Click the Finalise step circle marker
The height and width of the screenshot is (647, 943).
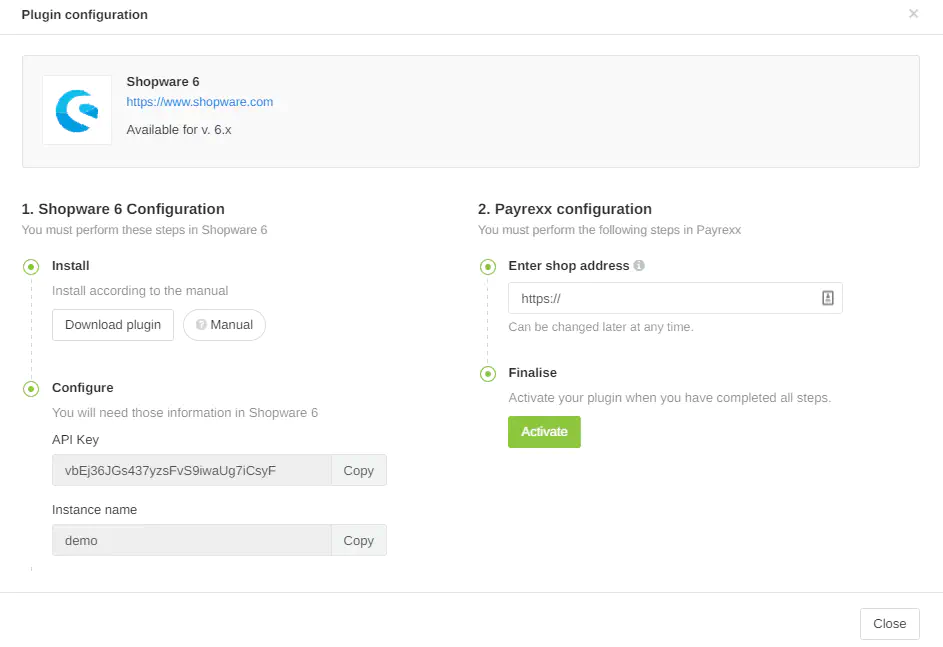click(488, 374)
